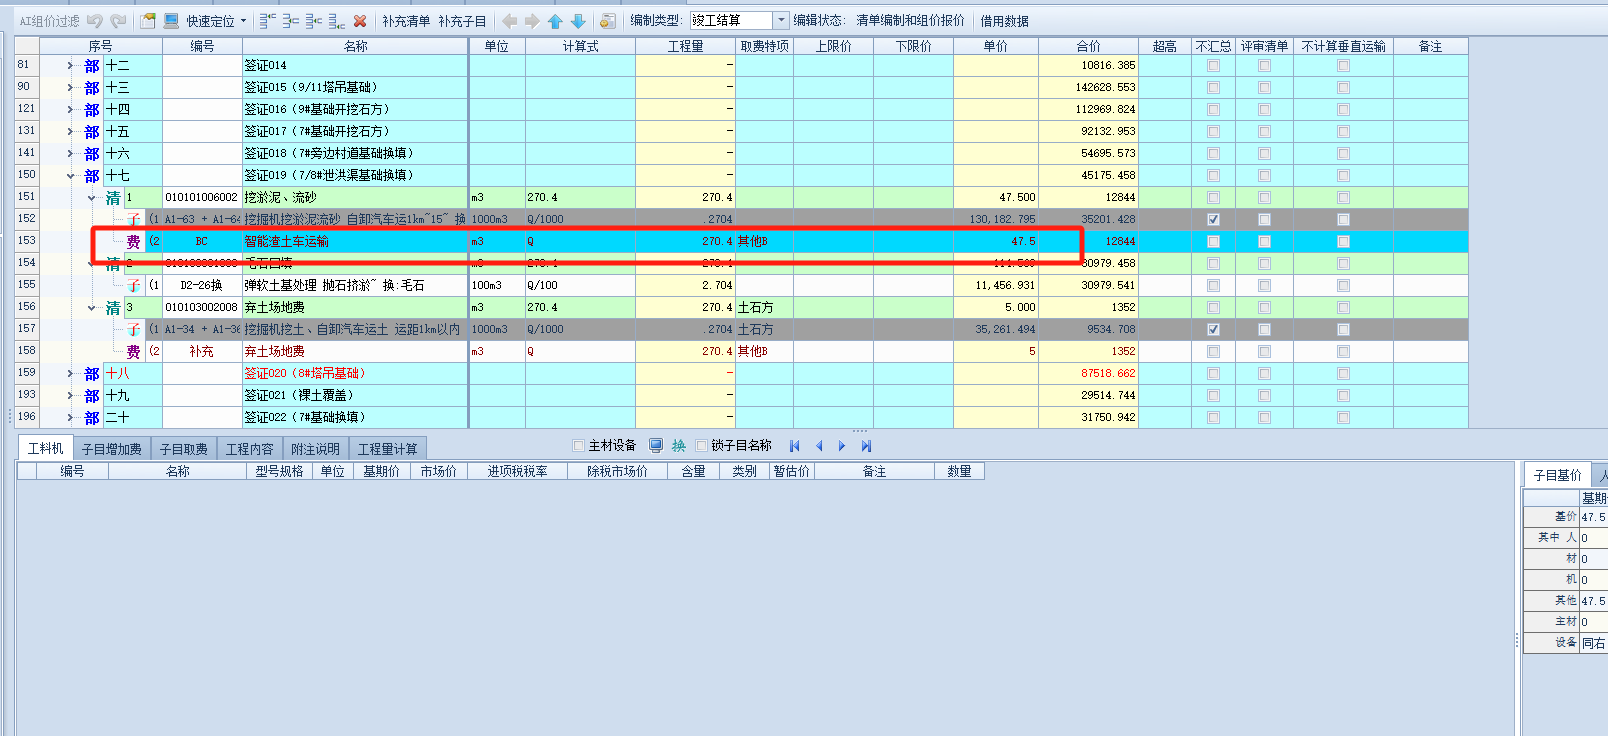Switch to the 工程量计算 tab

pos(388,449)
